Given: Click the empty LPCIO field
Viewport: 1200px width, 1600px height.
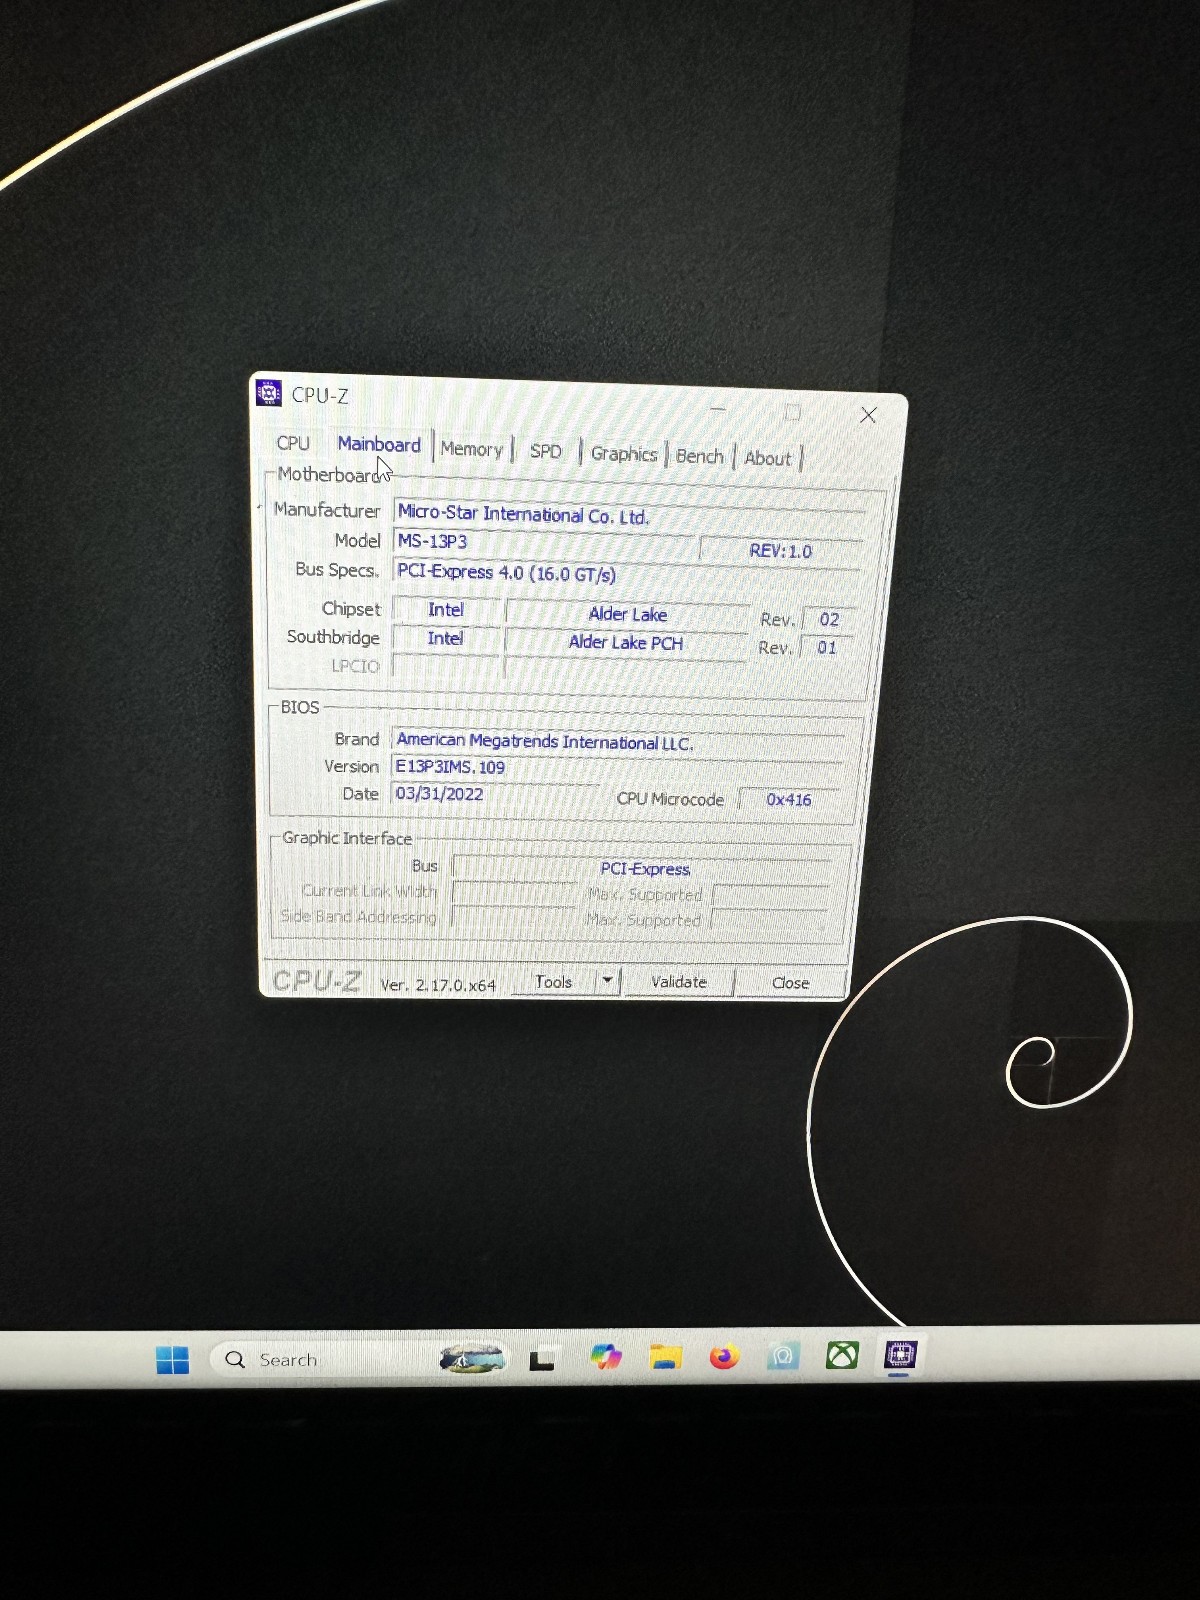Looking at the screenshot, I should [446, 665].
